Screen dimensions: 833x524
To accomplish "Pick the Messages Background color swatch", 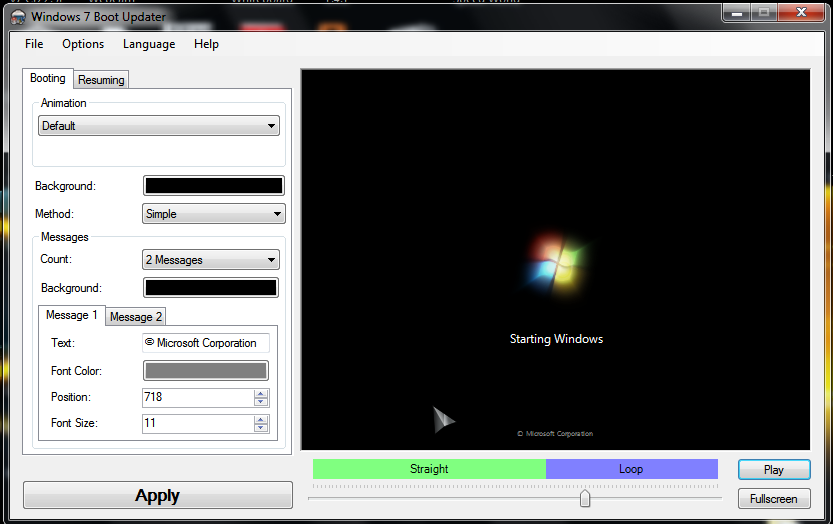I will [x=211, y=288].
